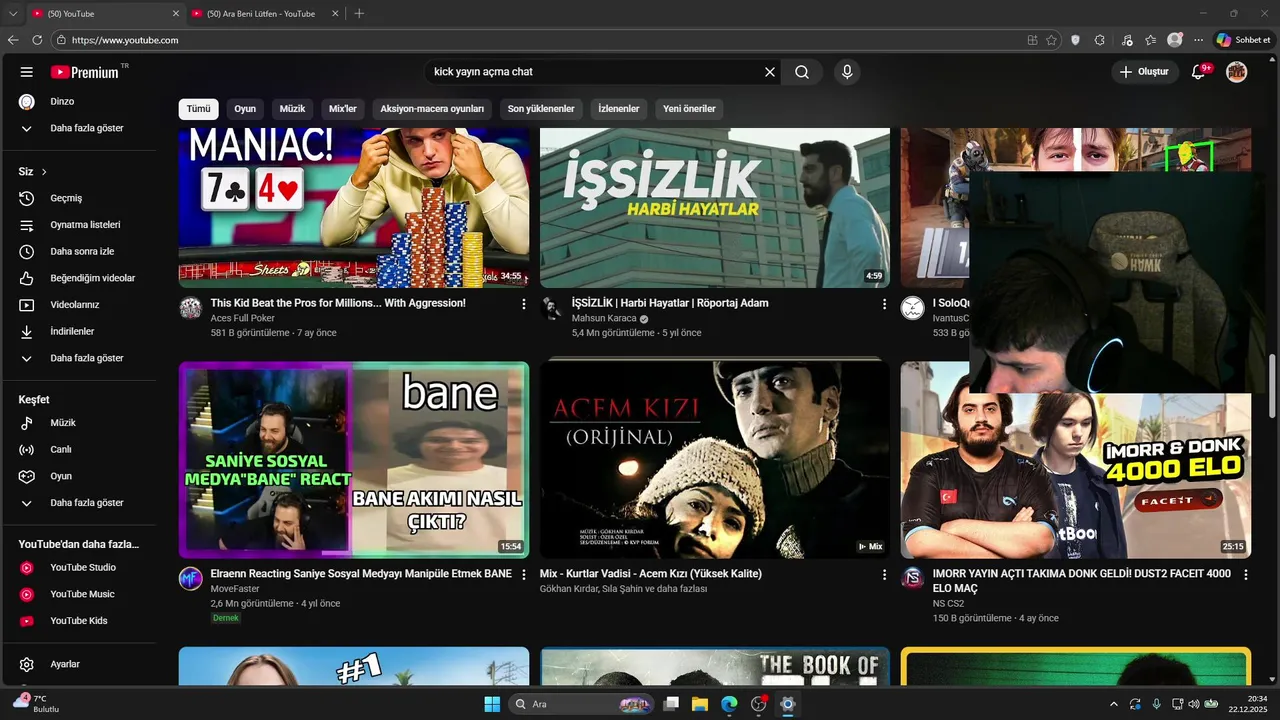Open Windows Start menu
This screenshot has width=1280, height=720.
(492, 704)
